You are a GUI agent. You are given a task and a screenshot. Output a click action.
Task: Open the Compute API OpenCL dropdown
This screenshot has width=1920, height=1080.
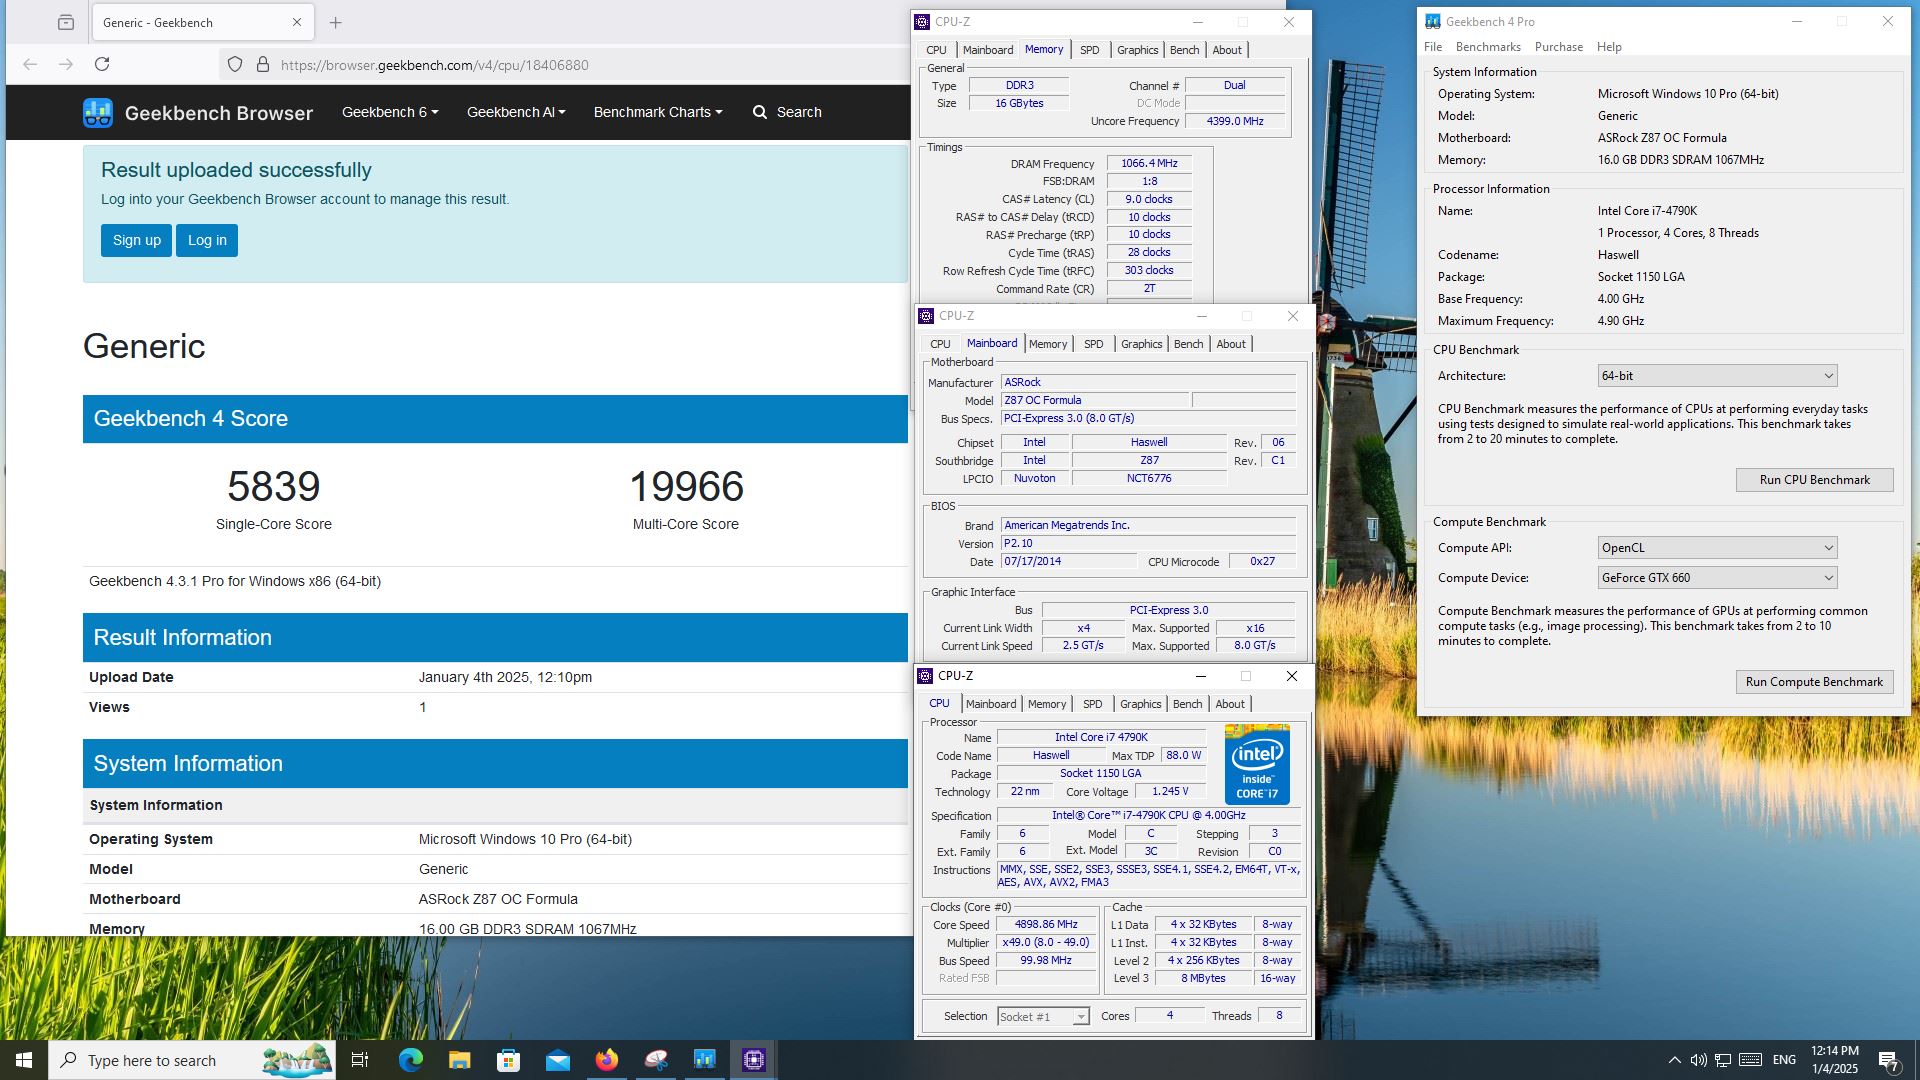pyautogui.click(x=1717, y=548)
